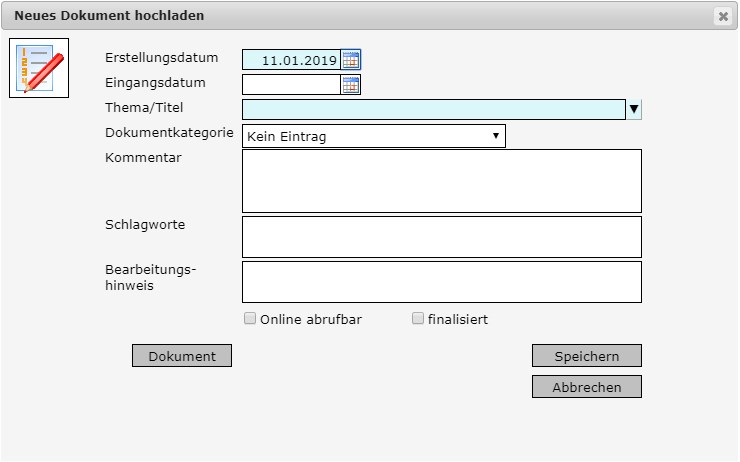Tick the finalisiert checkbox
The width and height of the screenshot is (740, 462).
click(418, 319)
